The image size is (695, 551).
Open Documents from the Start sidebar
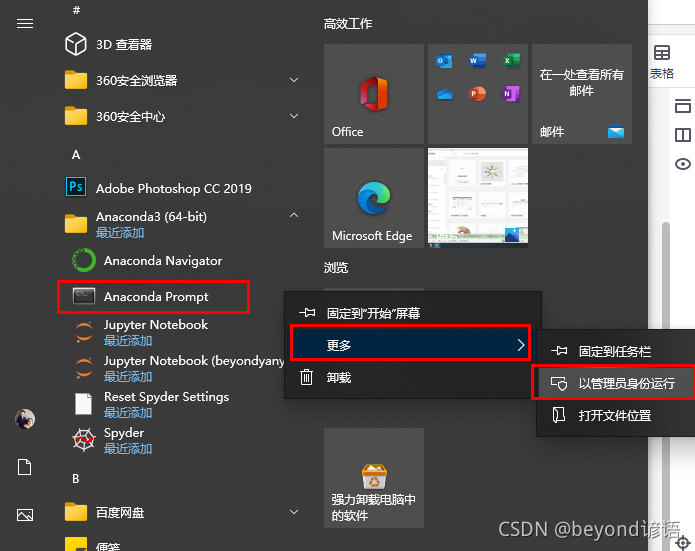(x=24, y=467)
